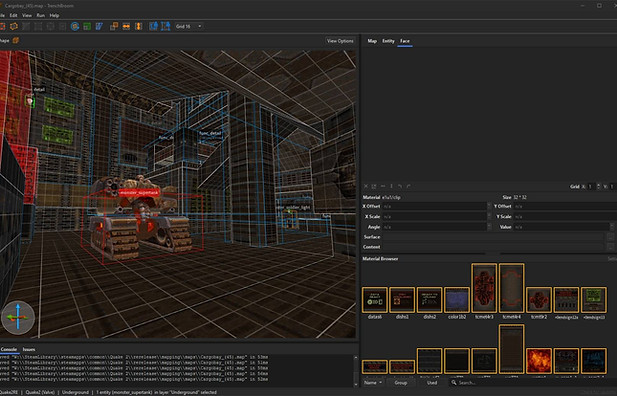
Task: Activate the clip tool in toolbar
Action: (26, 26)
